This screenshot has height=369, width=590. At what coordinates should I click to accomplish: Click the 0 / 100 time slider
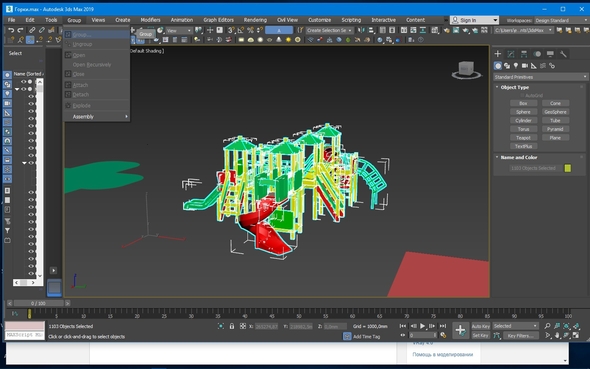click(x=38, y=303)
